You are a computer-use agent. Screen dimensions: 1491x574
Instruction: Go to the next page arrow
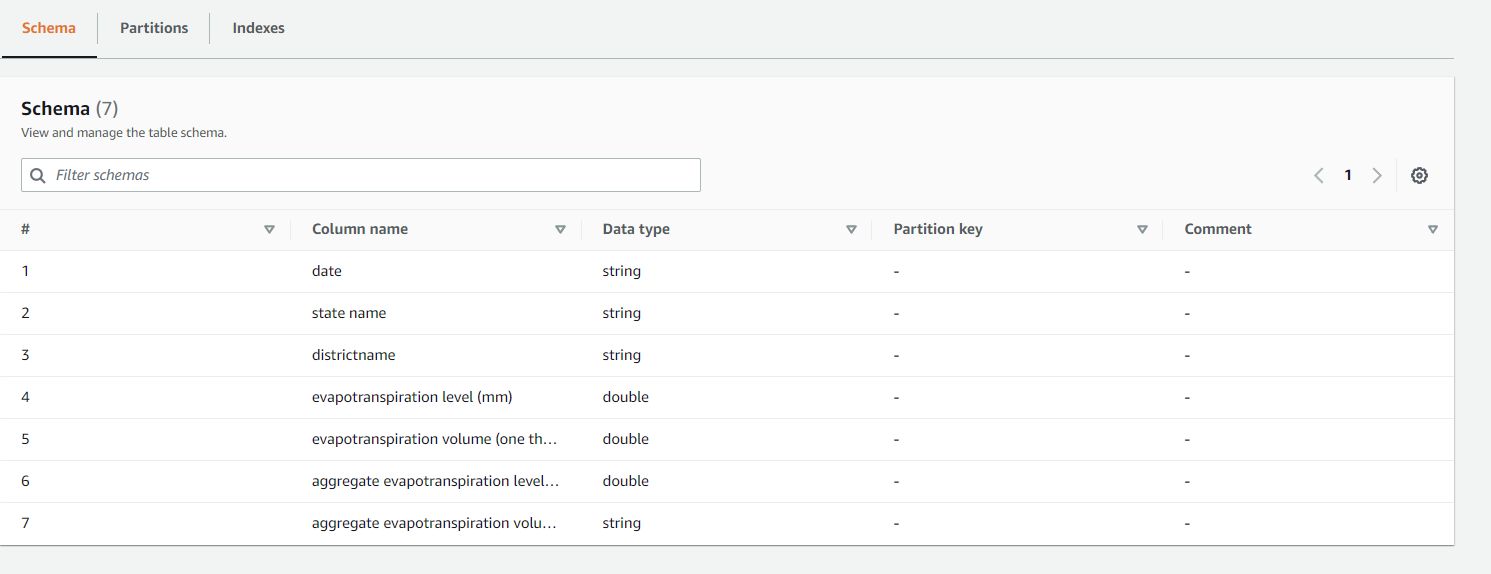point(1377,175)
